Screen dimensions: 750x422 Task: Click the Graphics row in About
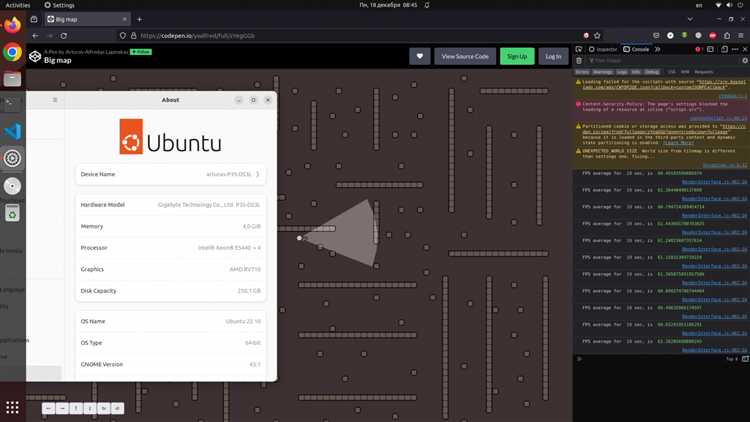coord(170,269)
